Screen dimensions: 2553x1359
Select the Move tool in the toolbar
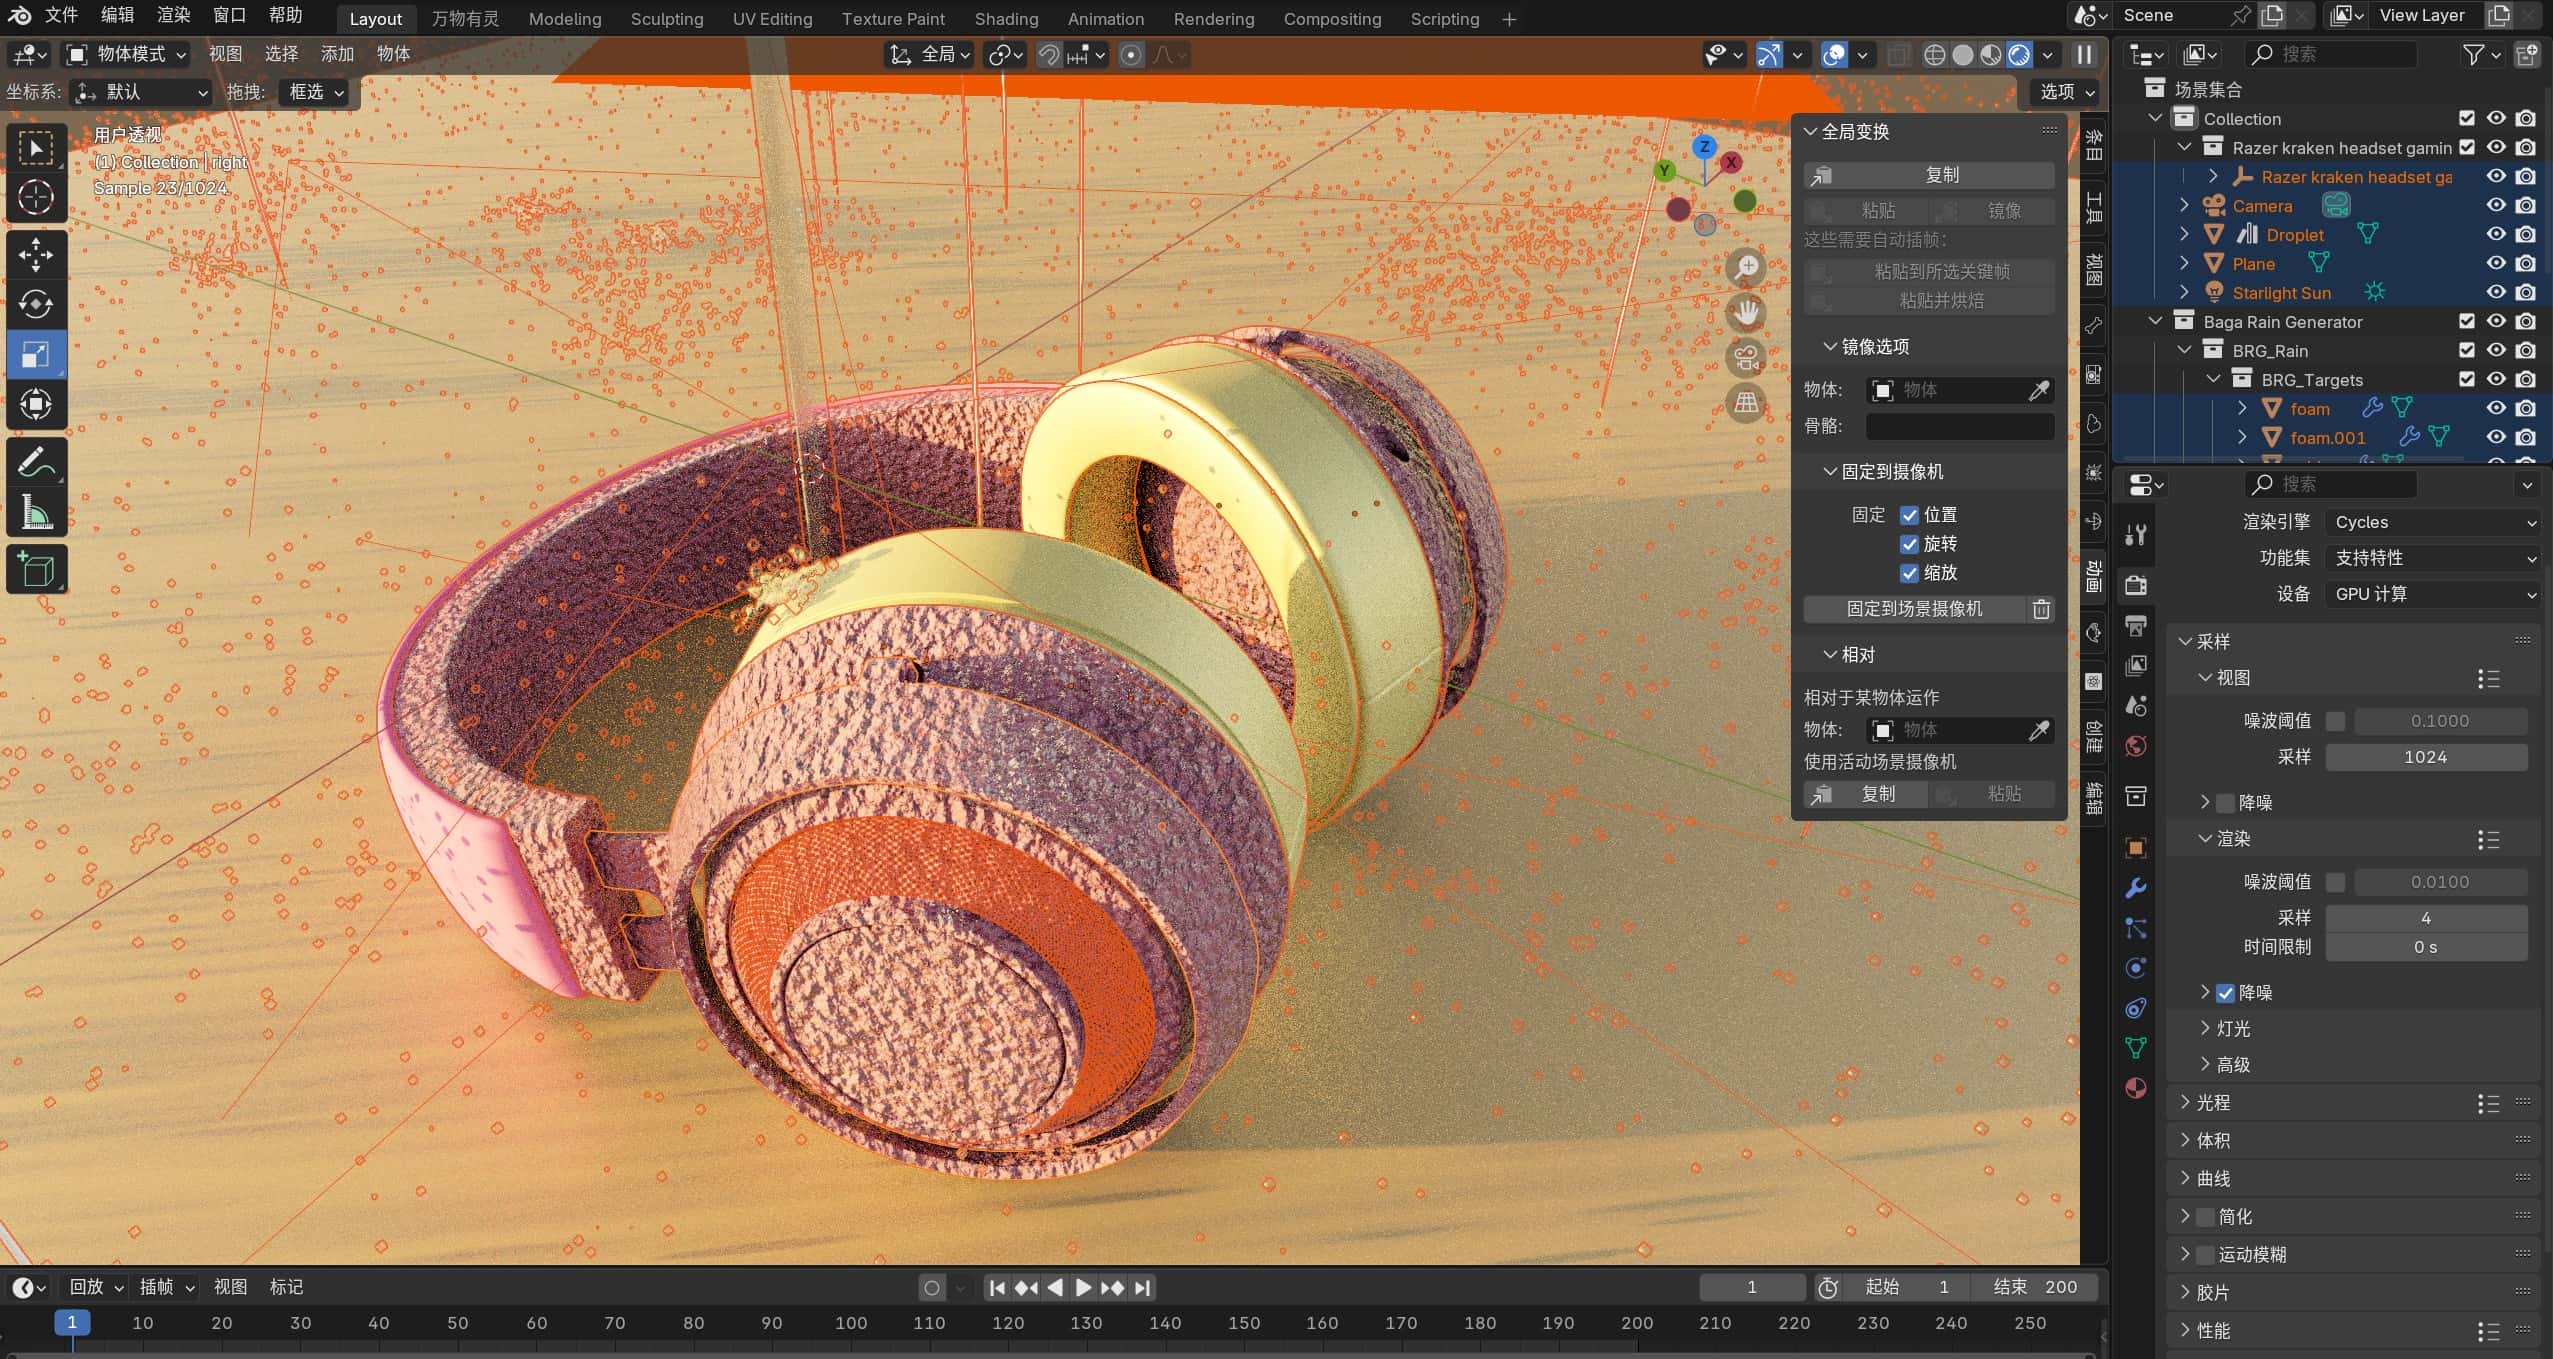tap(36, 254)
